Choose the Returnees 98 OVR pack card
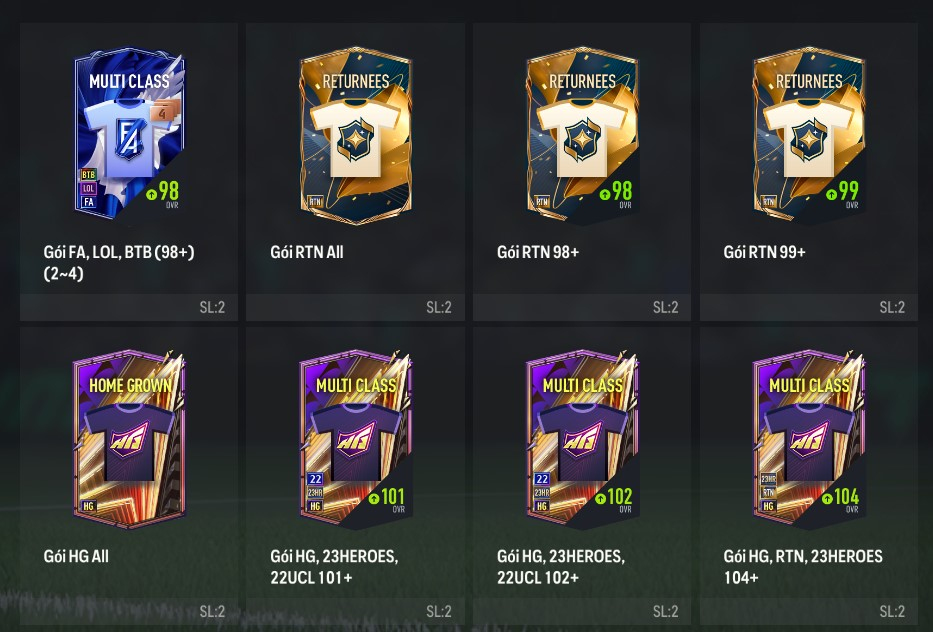This screenshot has height=632, width=933. pyautogui.click(x=583, y=136)
